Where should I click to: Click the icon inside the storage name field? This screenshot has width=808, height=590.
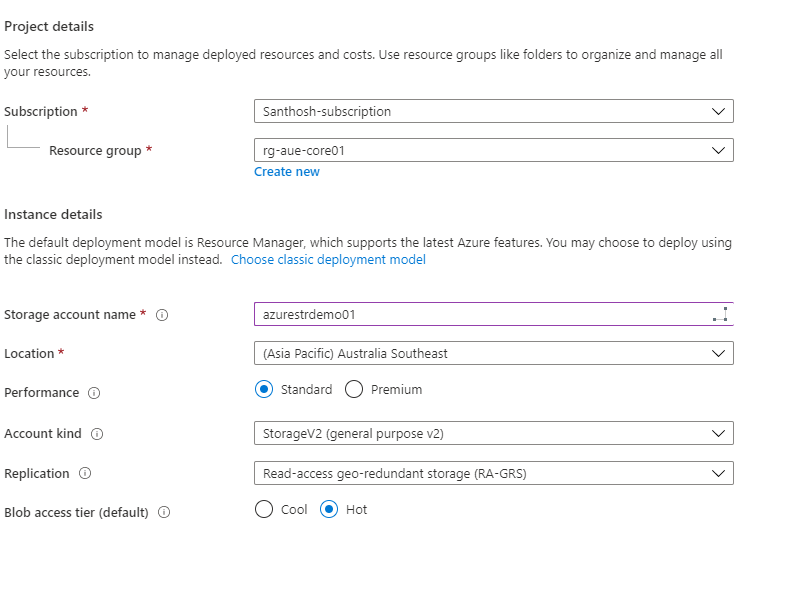tap(721, 313)
